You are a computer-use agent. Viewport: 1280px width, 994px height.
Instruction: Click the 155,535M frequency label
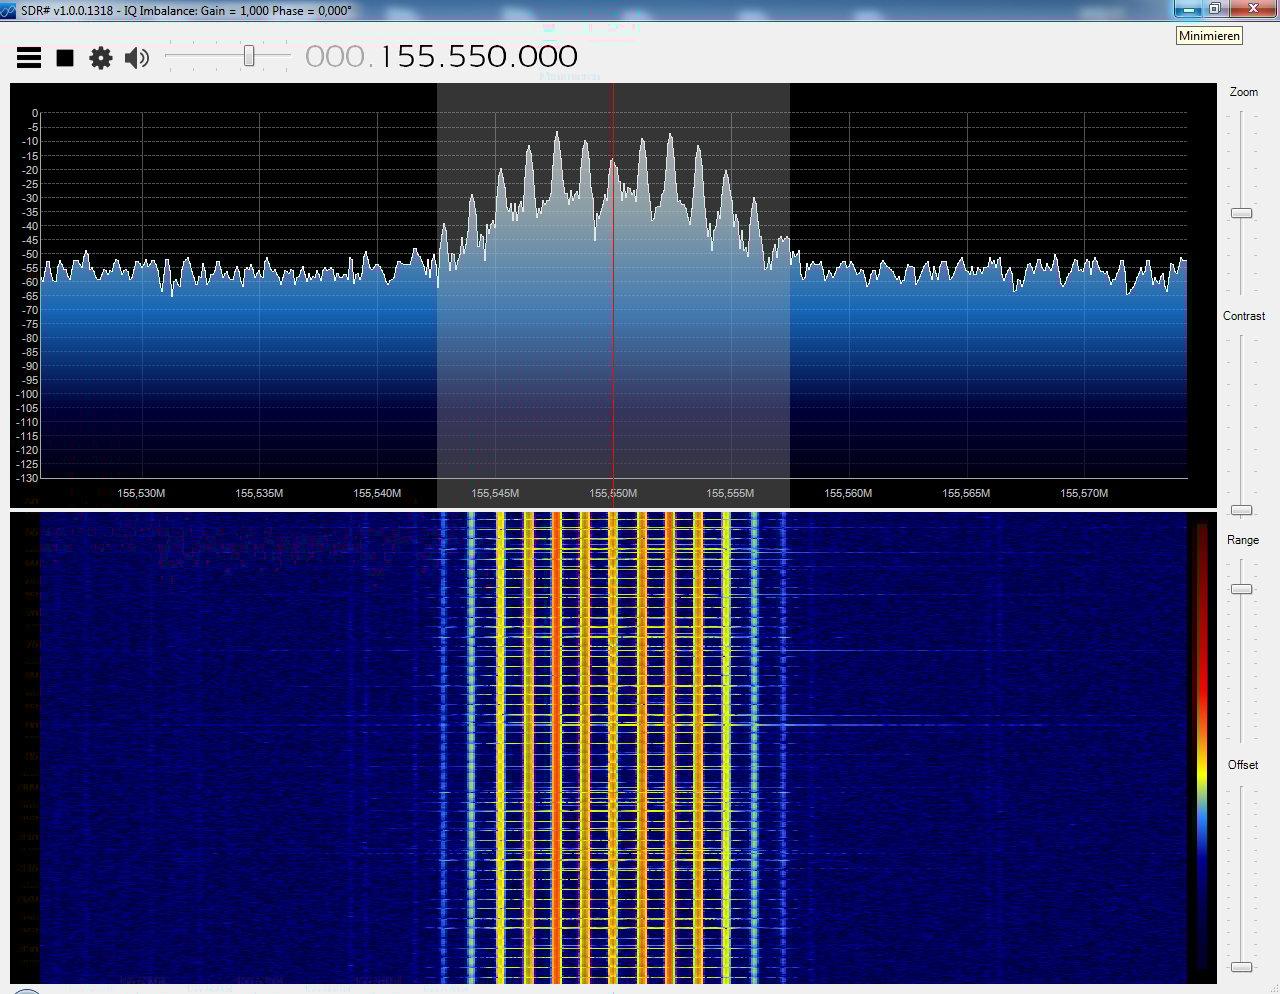259,493
